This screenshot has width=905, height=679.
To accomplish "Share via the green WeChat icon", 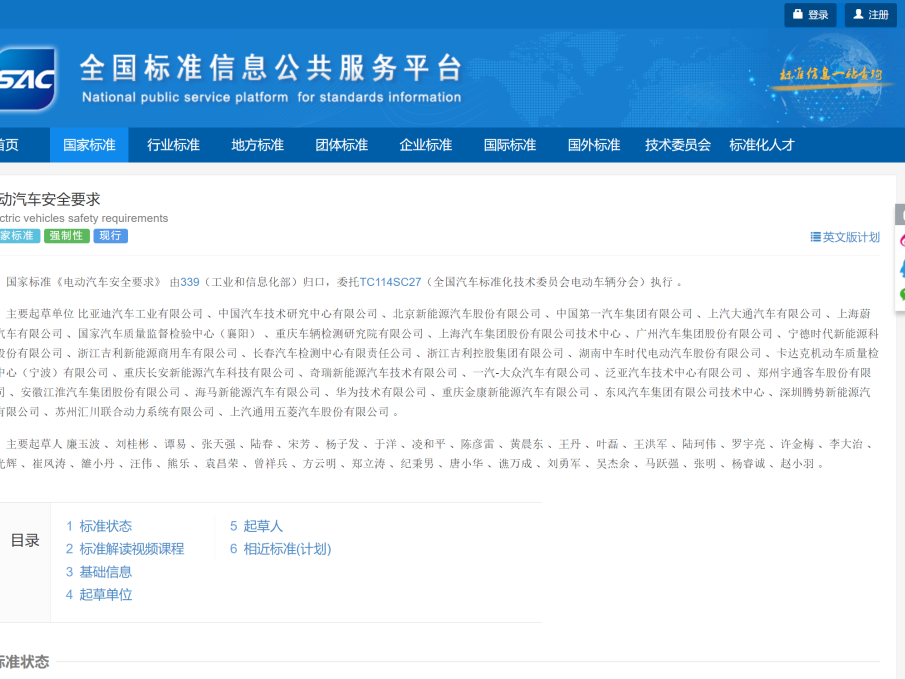I will point(901,294).
